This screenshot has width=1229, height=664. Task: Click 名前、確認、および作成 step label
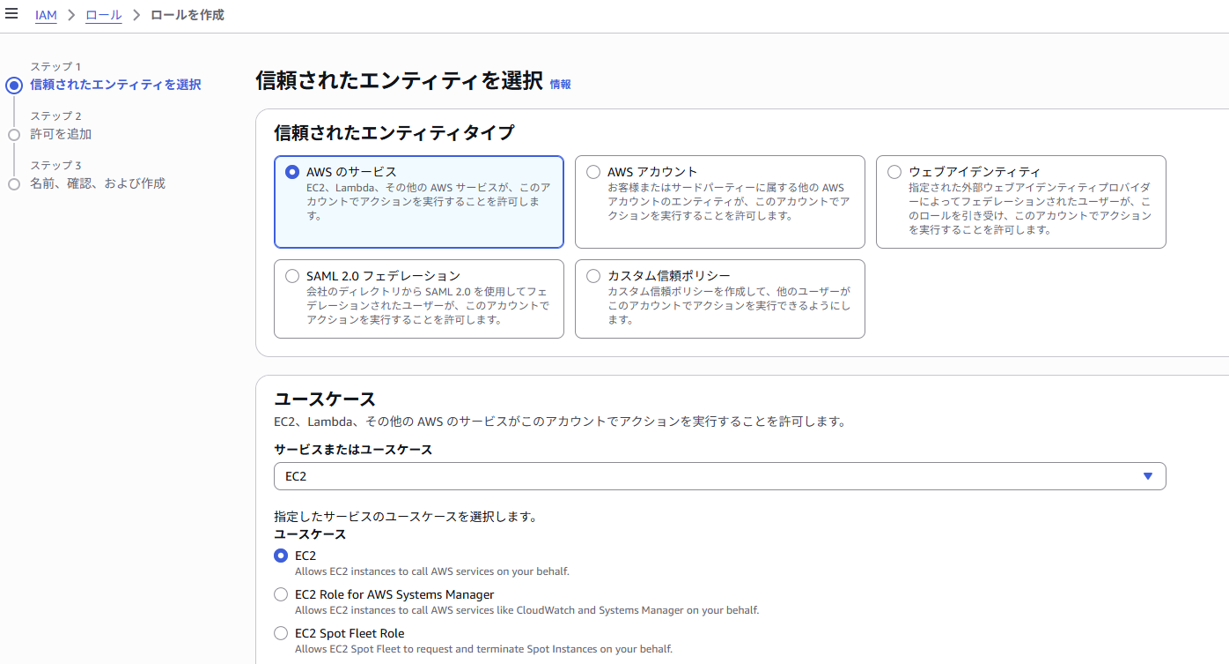(98, 184)
